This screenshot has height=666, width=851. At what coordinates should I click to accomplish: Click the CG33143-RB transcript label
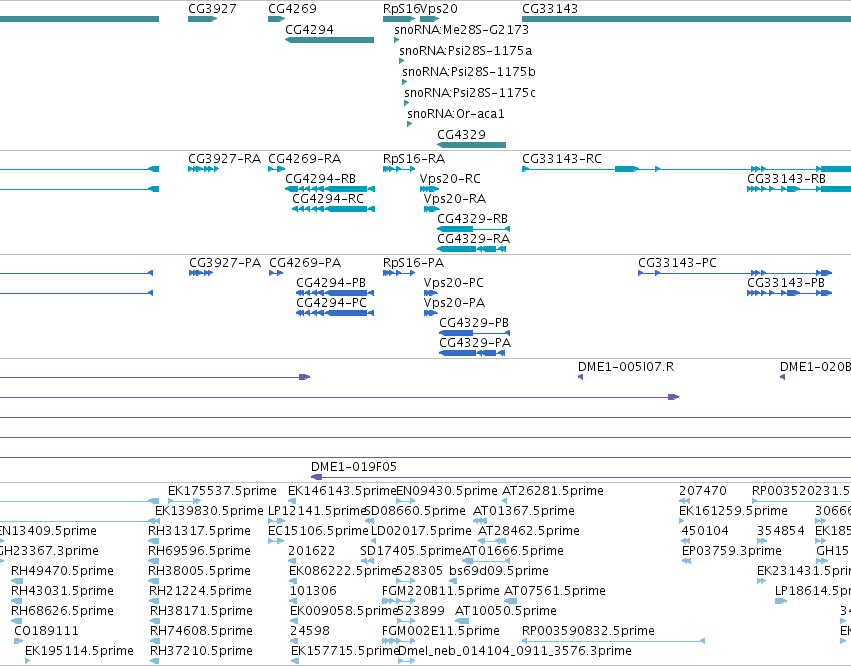786,179
